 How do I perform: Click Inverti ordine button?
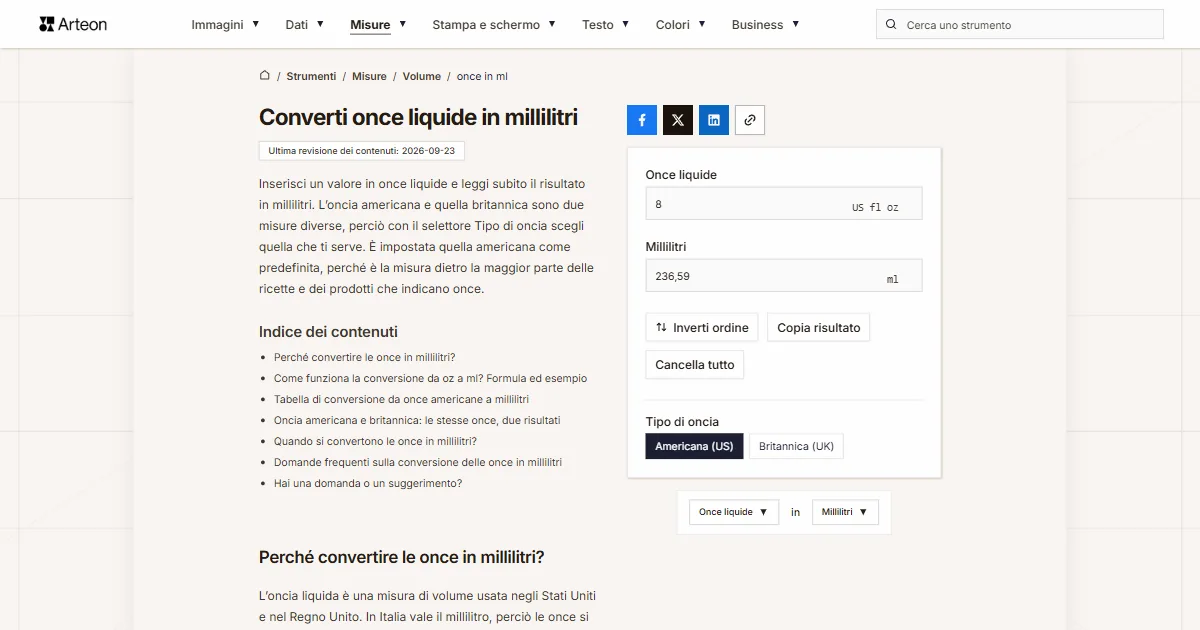point(702,328)
